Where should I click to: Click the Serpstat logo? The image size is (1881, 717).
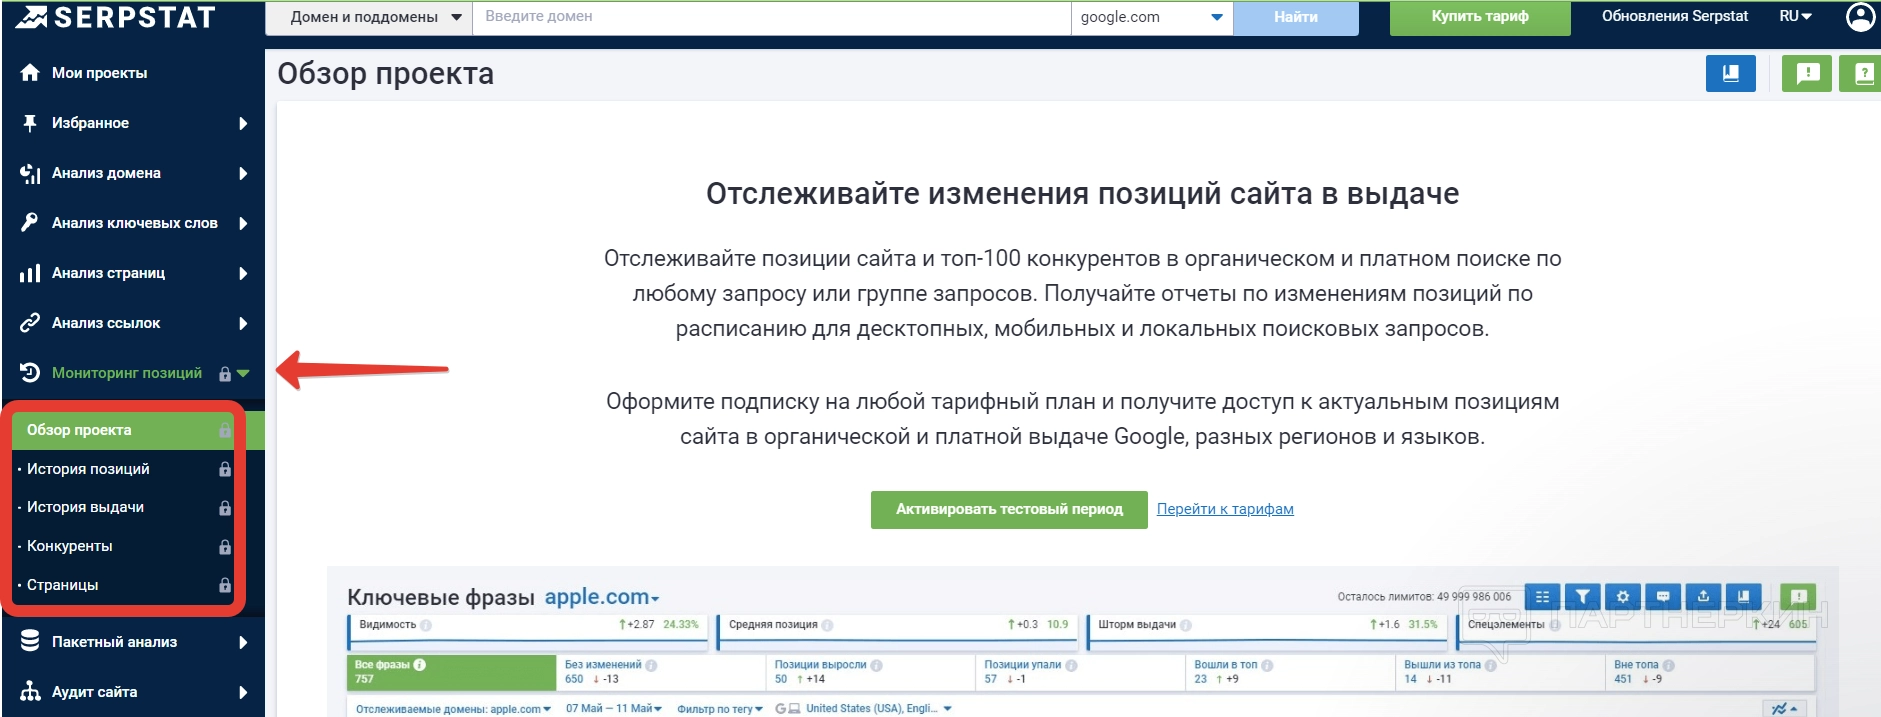click(115, 17)
